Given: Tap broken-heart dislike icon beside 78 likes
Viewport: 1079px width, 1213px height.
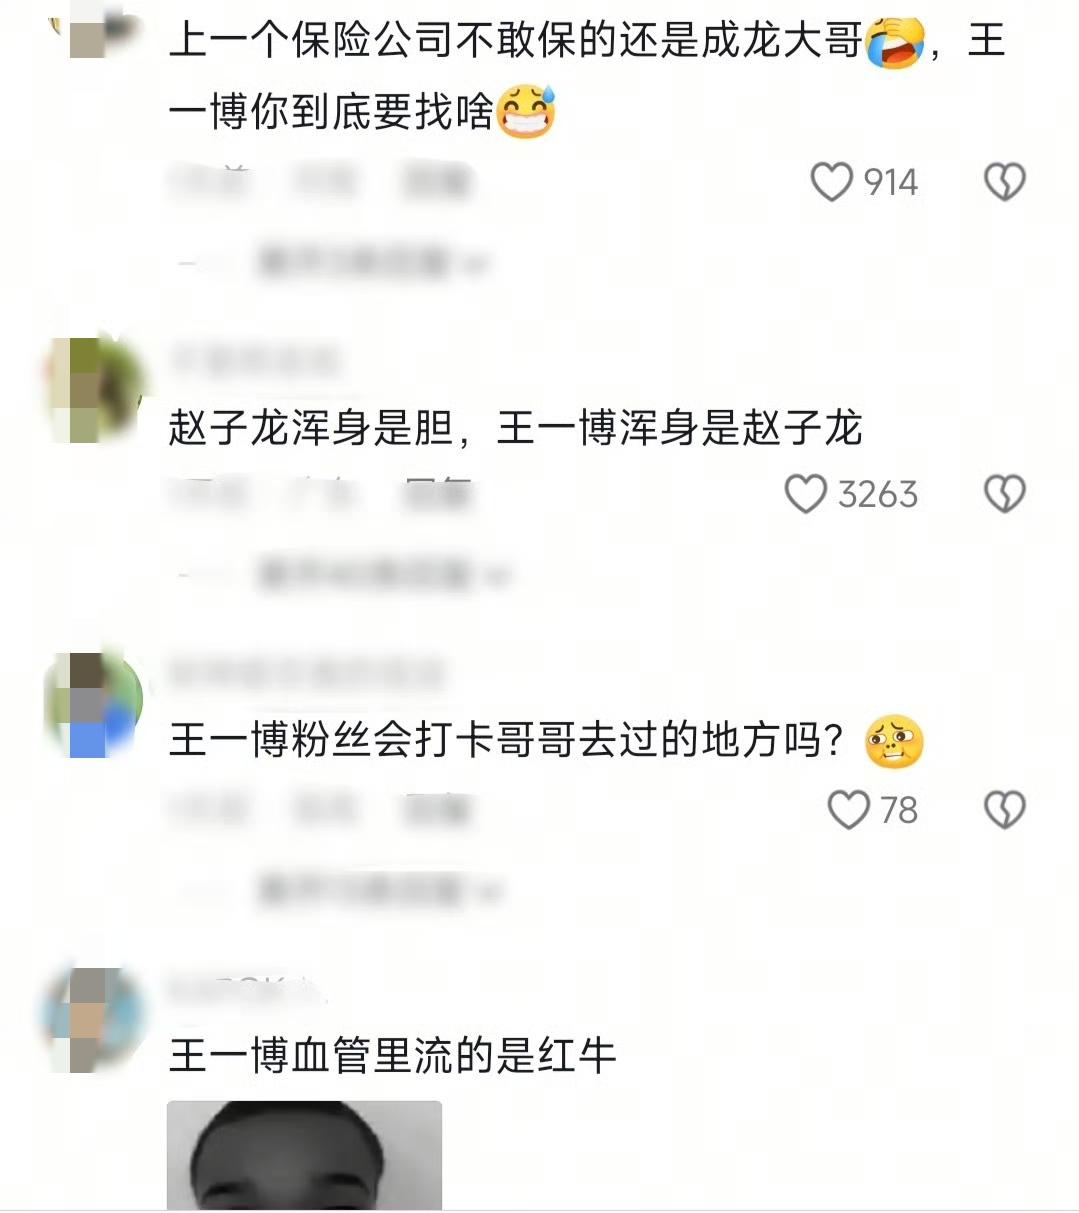Looking at the screenshot, I should click(1005, 809).
